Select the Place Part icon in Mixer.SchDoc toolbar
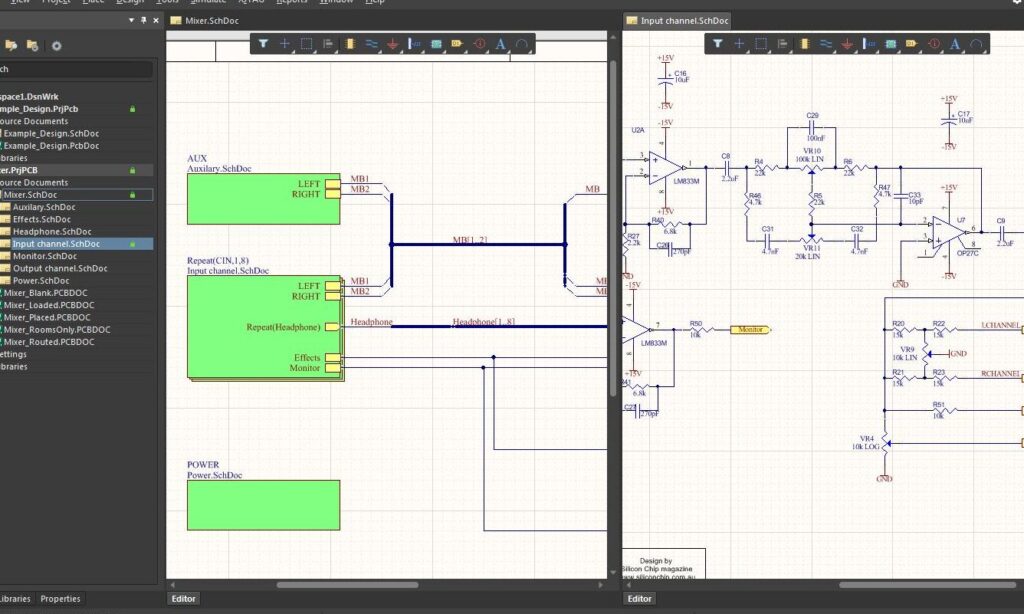The image size is (1024, 614). click(350, 44)
